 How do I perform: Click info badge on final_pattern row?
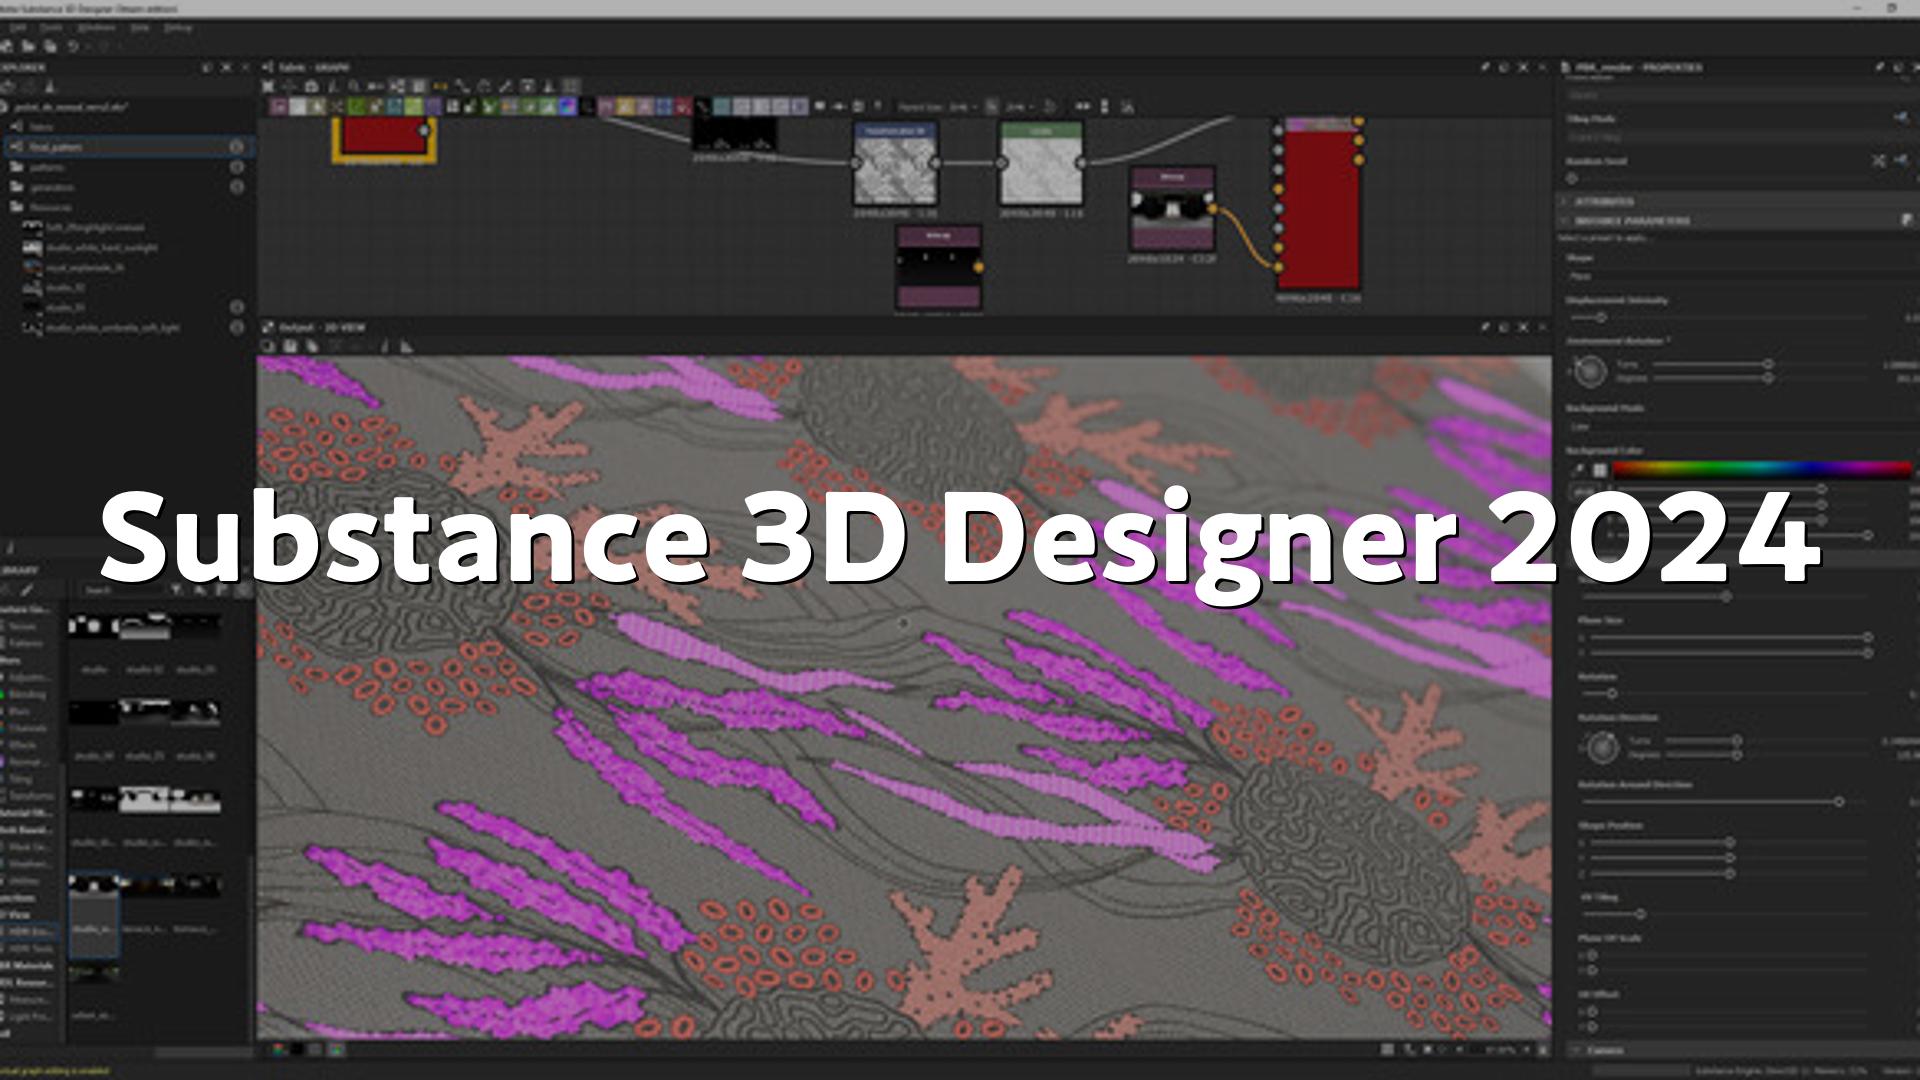[237, 146]
